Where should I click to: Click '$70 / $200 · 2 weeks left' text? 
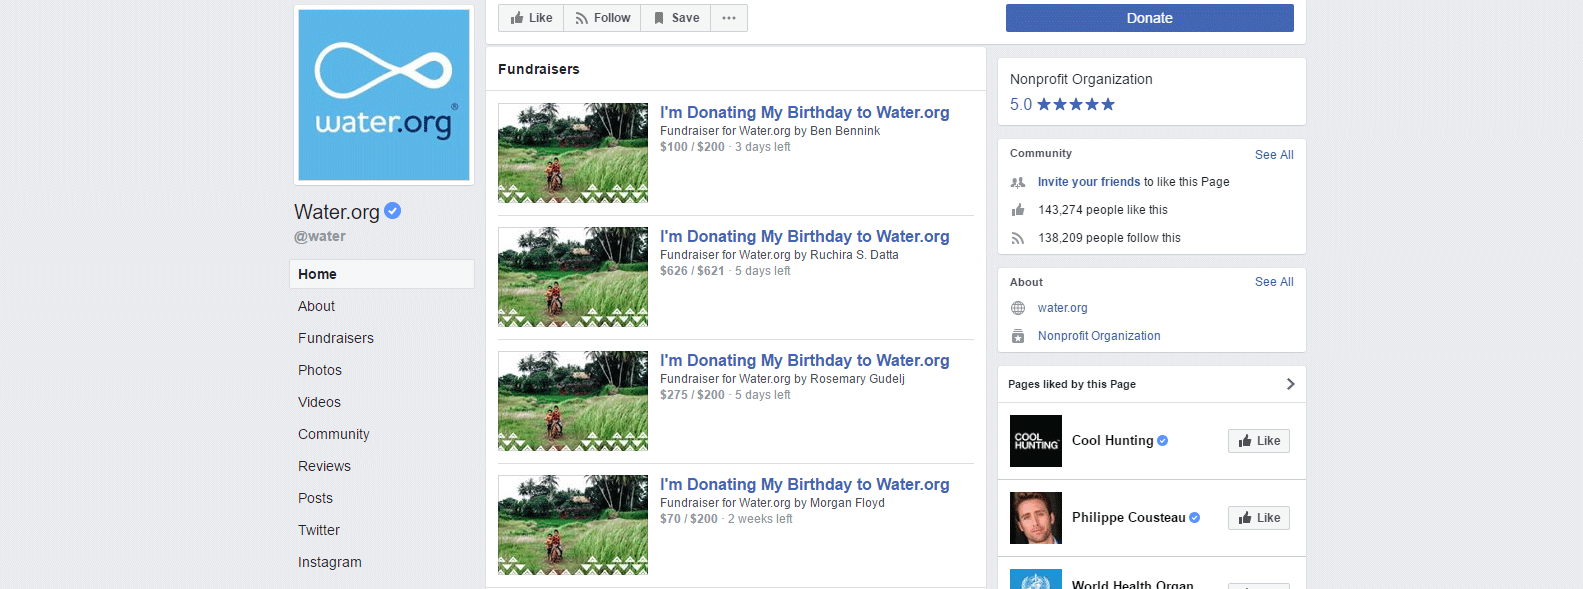[726, 519]
